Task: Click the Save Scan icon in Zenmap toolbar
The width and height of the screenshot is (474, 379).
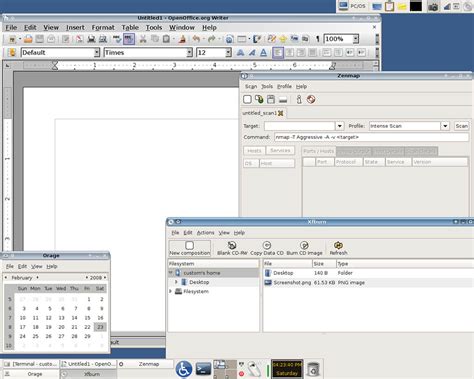Action: pos(271,99)
